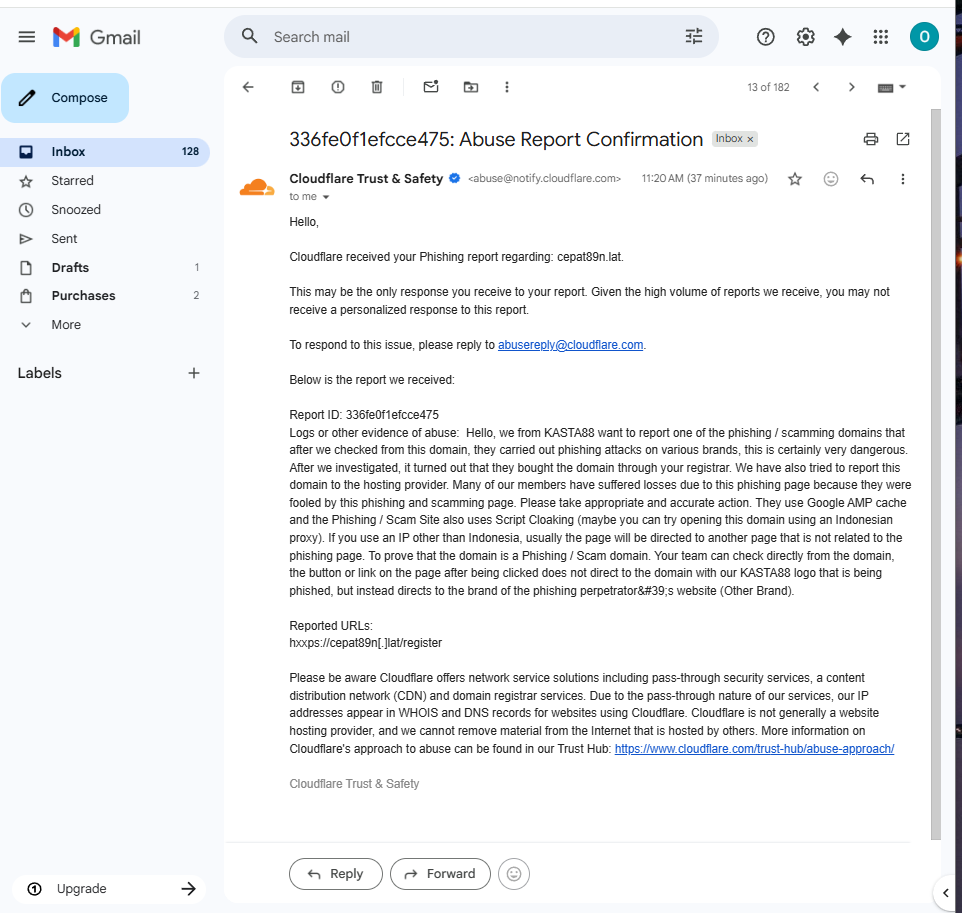This screenshot has width=962, height=913.
Task: Click the Move to folder icon
Action: coord(471,87)
